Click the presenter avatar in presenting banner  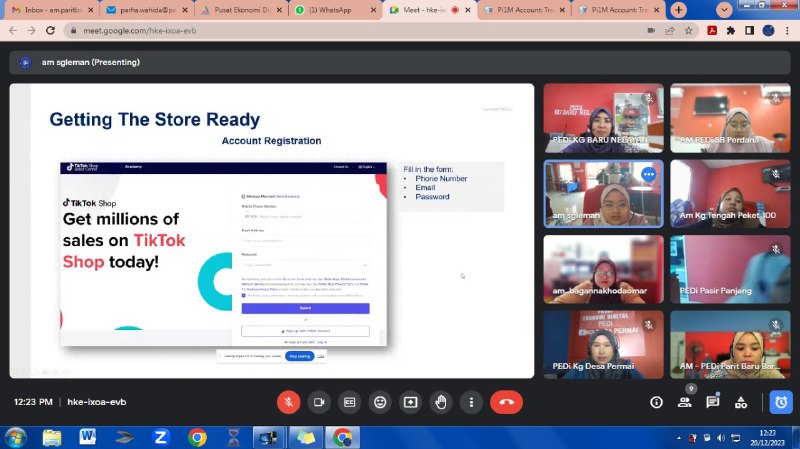click(25, 62)
